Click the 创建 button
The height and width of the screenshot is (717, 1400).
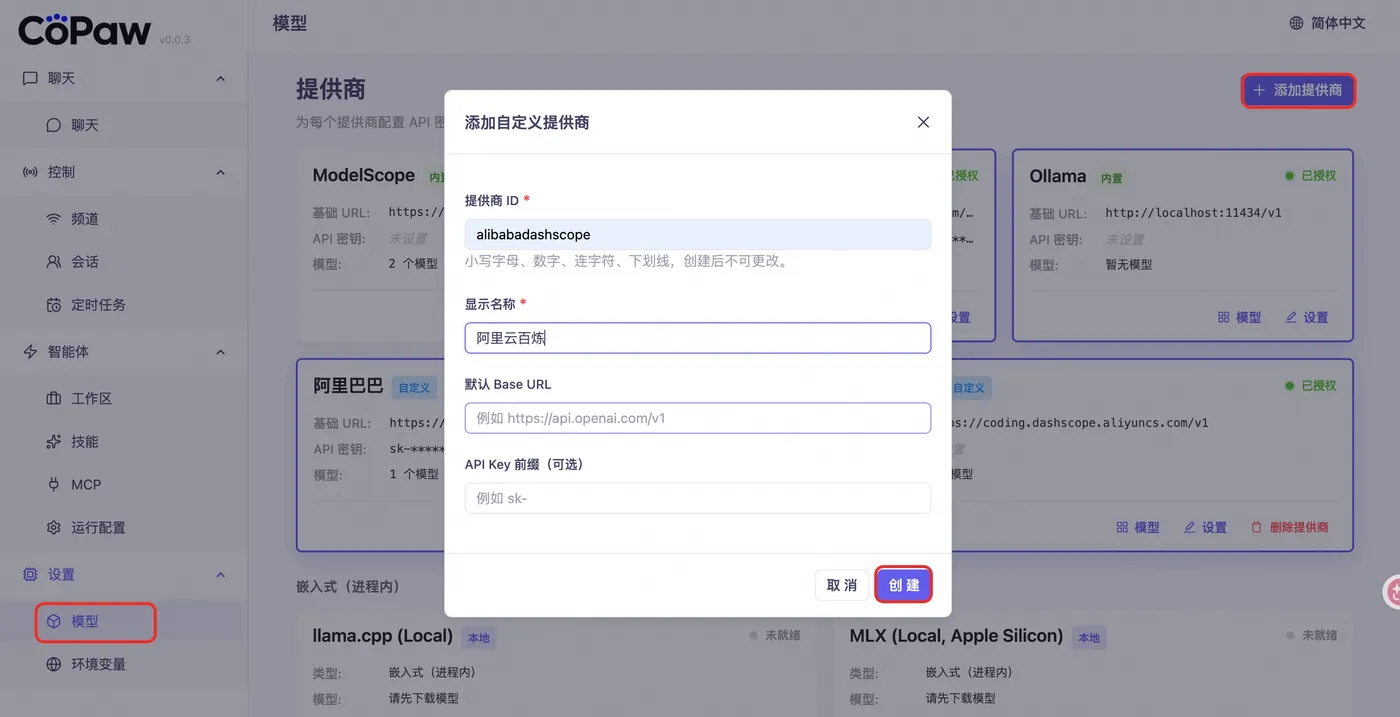click(x=904, y=585)
